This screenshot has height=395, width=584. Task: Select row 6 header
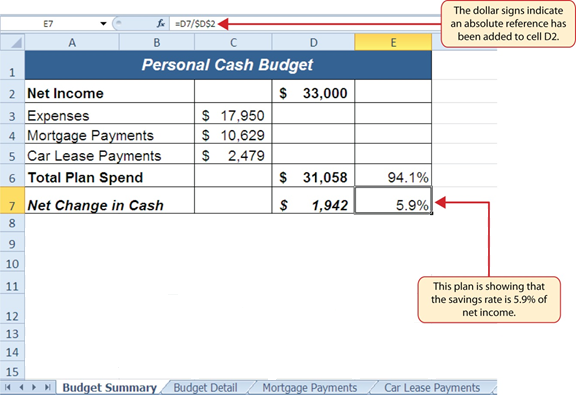12,175
